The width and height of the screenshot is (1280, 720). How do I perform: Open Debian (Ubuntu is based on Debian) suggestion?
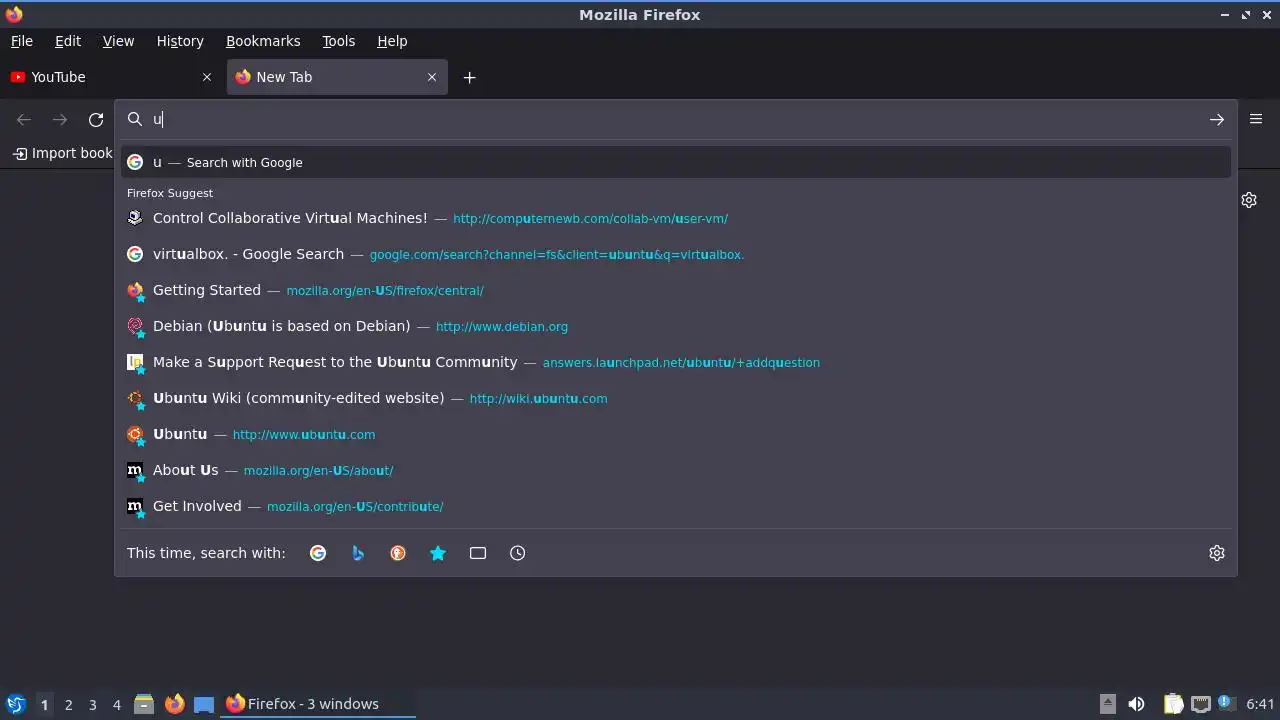point(676,326)
